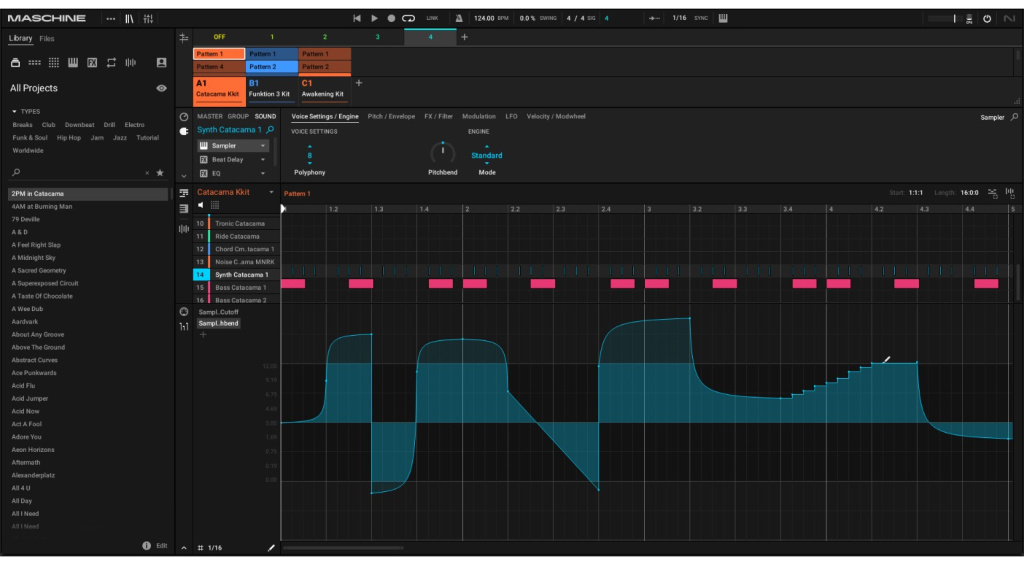Toggle the modulation lane automation circle icon
Viewport: 1024px width, 565px height.
(184, 312)
